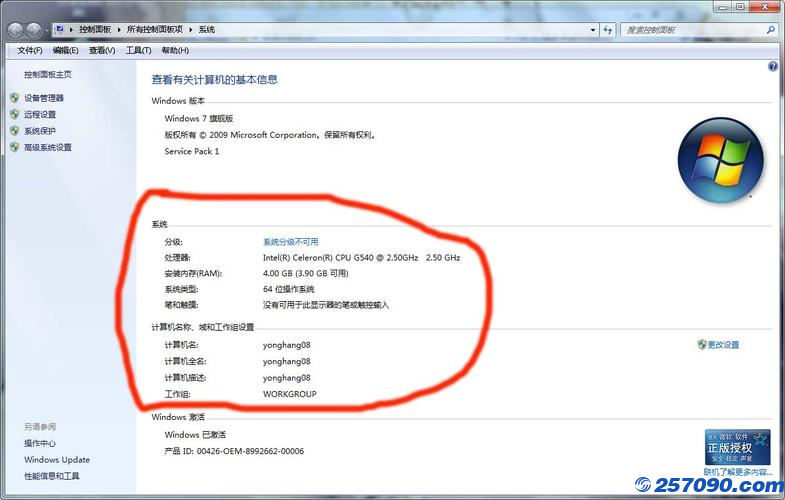Image resolution: width=785 pixels, height=500 pixels.
Task: Click the shield icon beside 更改设置
Action: (x=702, y=344)
